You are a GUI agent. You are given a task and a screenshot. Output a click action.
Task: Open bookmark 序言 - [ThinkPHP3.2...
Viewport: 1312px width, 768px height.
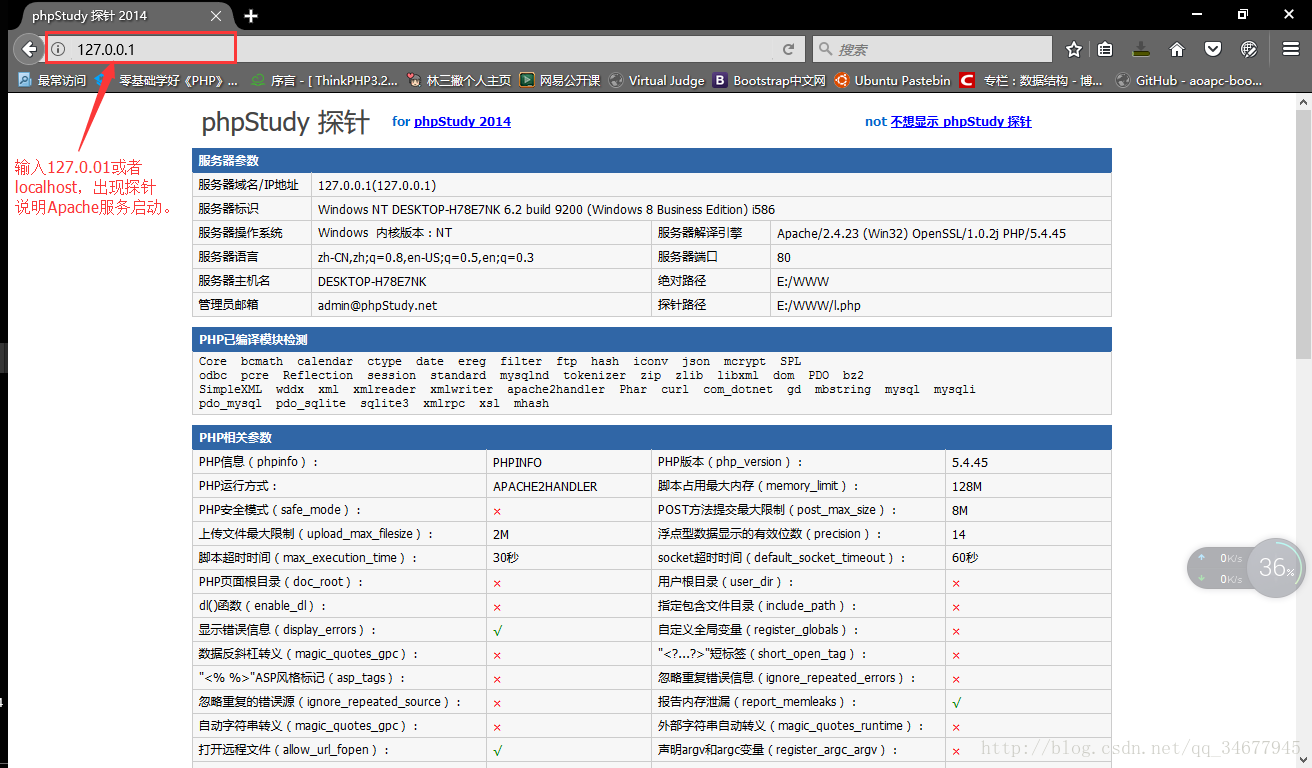coord(324,80)
